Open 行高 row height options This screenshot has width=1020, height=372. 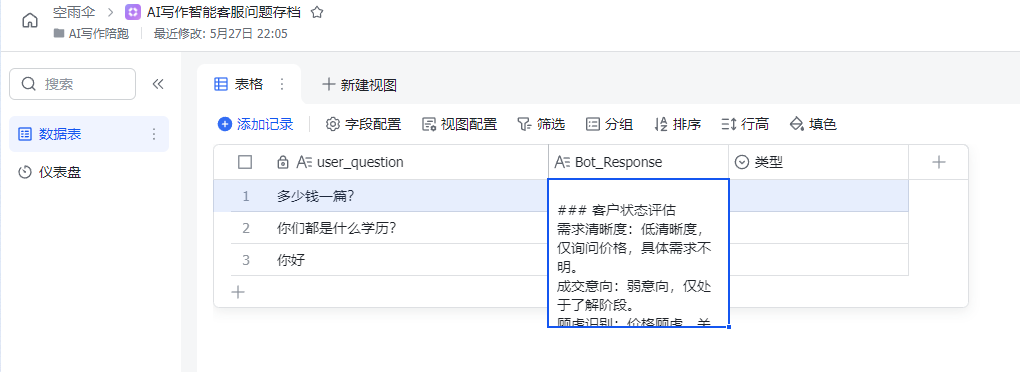coord(745,124)
